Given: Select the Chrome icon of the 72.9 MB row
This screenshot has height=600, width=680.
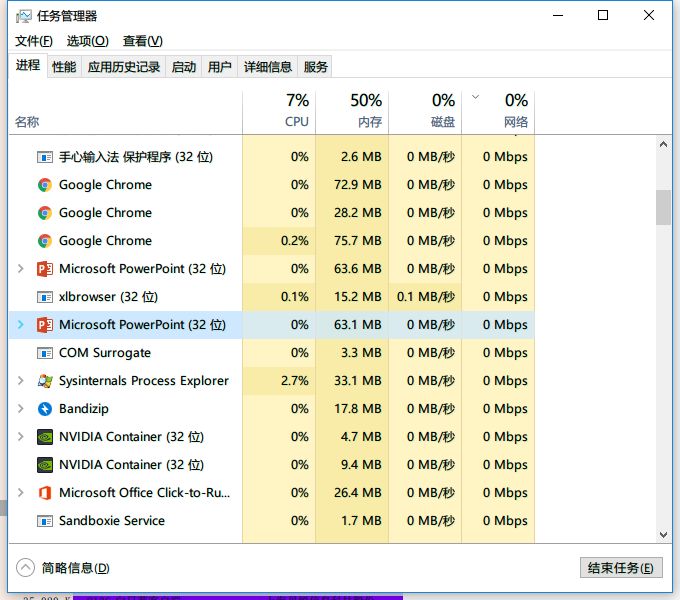Looking at the screenshot, I should (45, 185).
